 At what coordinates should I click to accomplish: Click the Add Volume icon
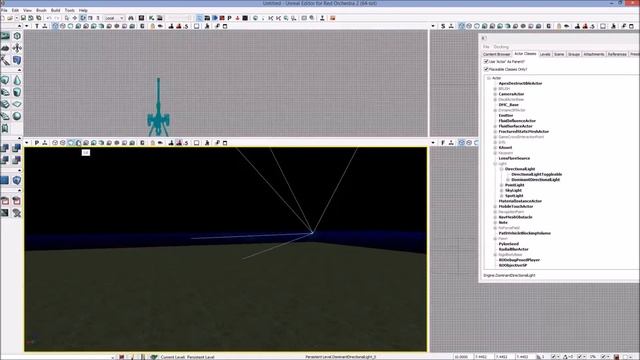pyautogui.click(x=17, y=180)
